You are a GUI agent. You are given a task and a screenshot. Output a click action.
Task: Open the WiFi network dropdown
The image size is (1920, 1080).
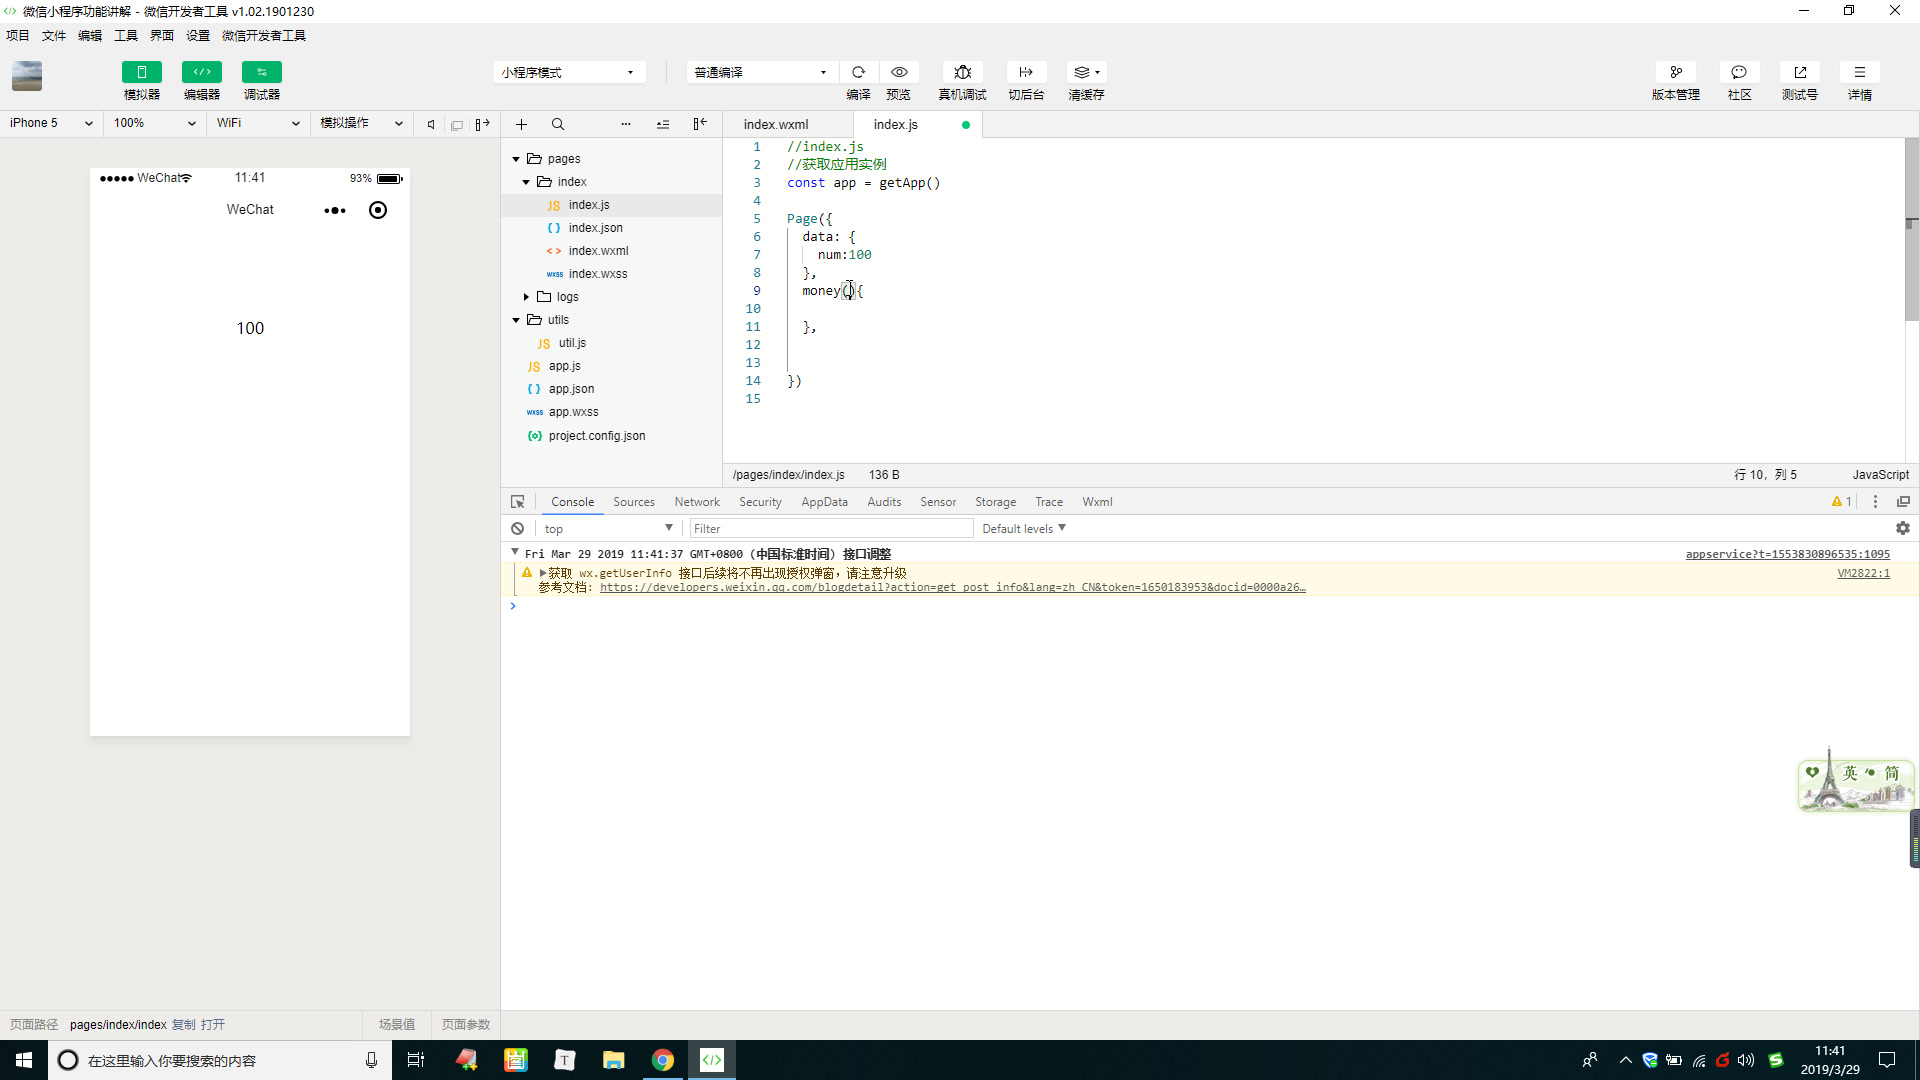pos(257,123)
